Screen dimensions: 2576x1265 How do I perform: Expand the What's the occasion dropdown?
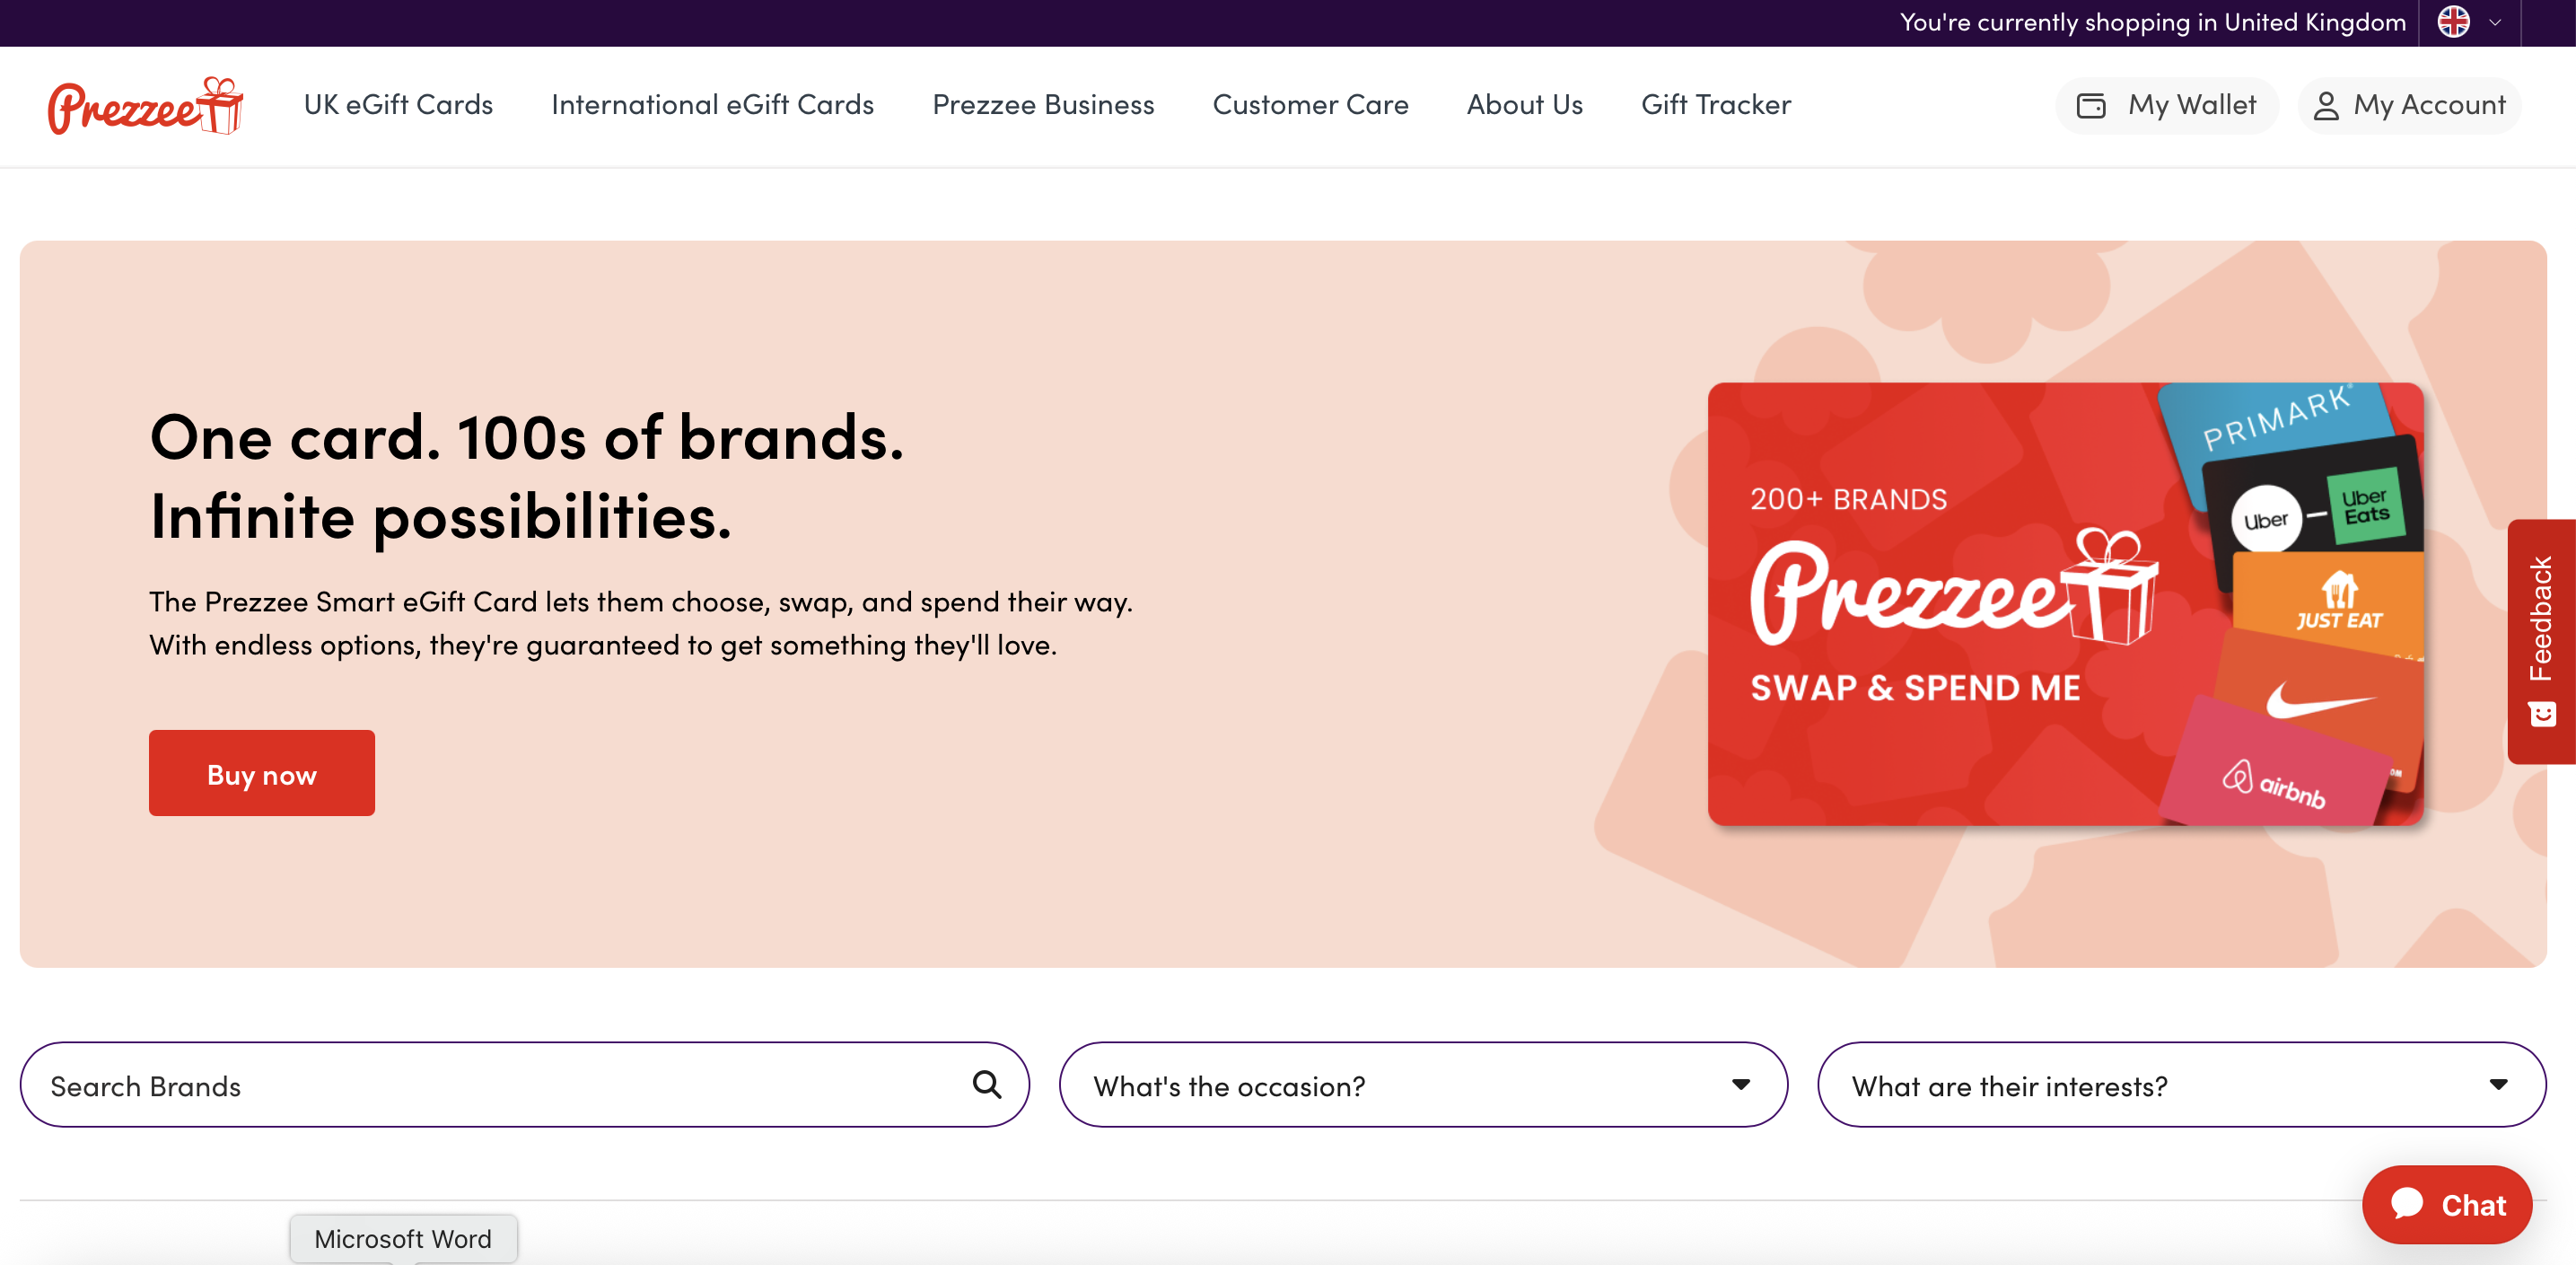pyautogui.click(x=1741, y=1083)
